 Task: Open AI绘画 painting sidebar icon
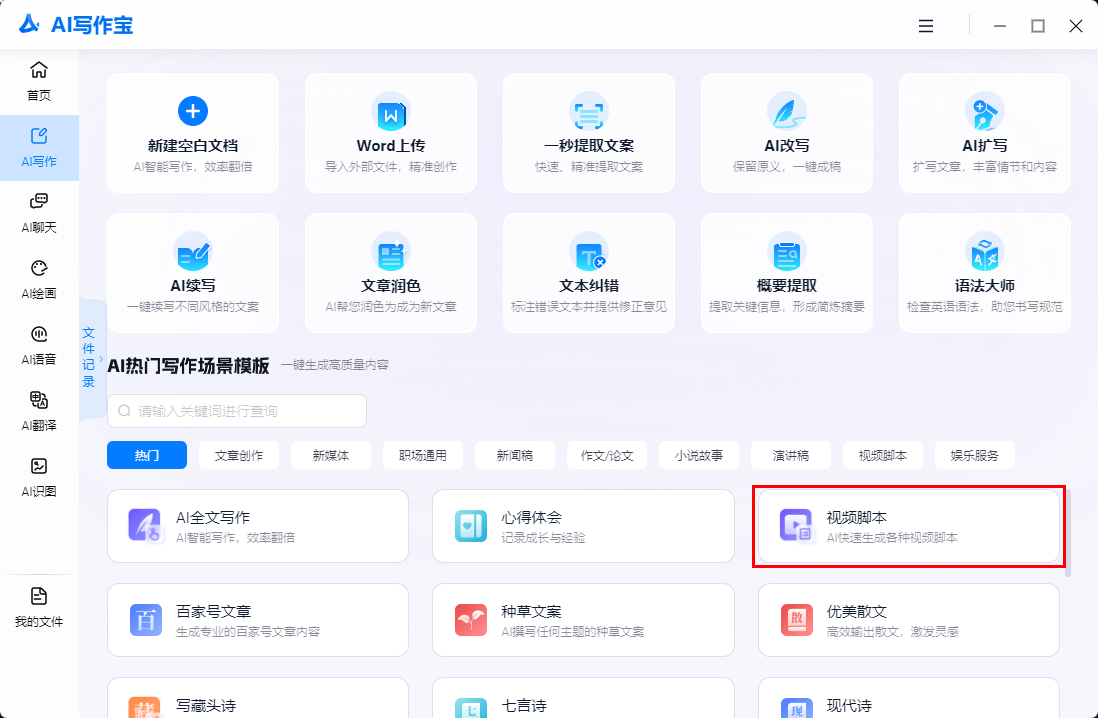tap(39, 279)
